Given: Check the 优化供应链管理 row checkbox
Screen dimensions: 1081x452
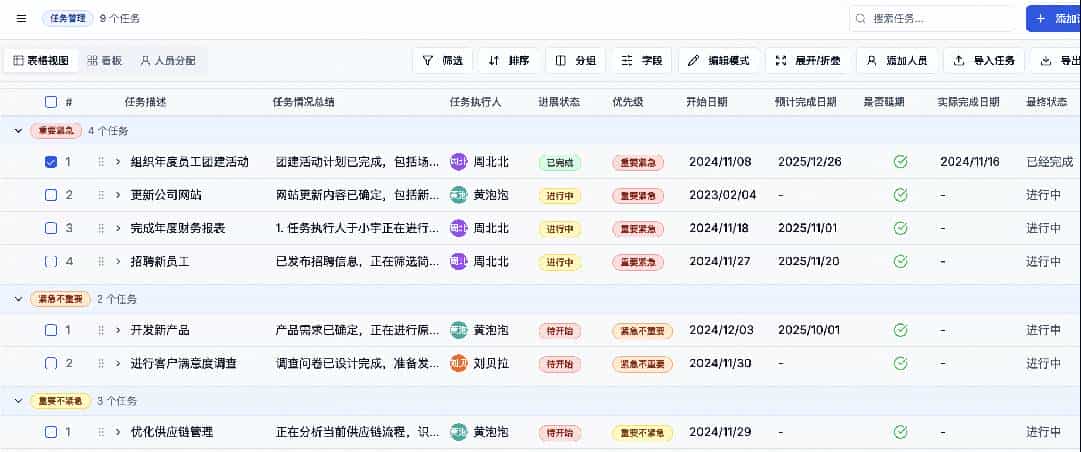Looking at the screenshot, I should tap(51, 432).
